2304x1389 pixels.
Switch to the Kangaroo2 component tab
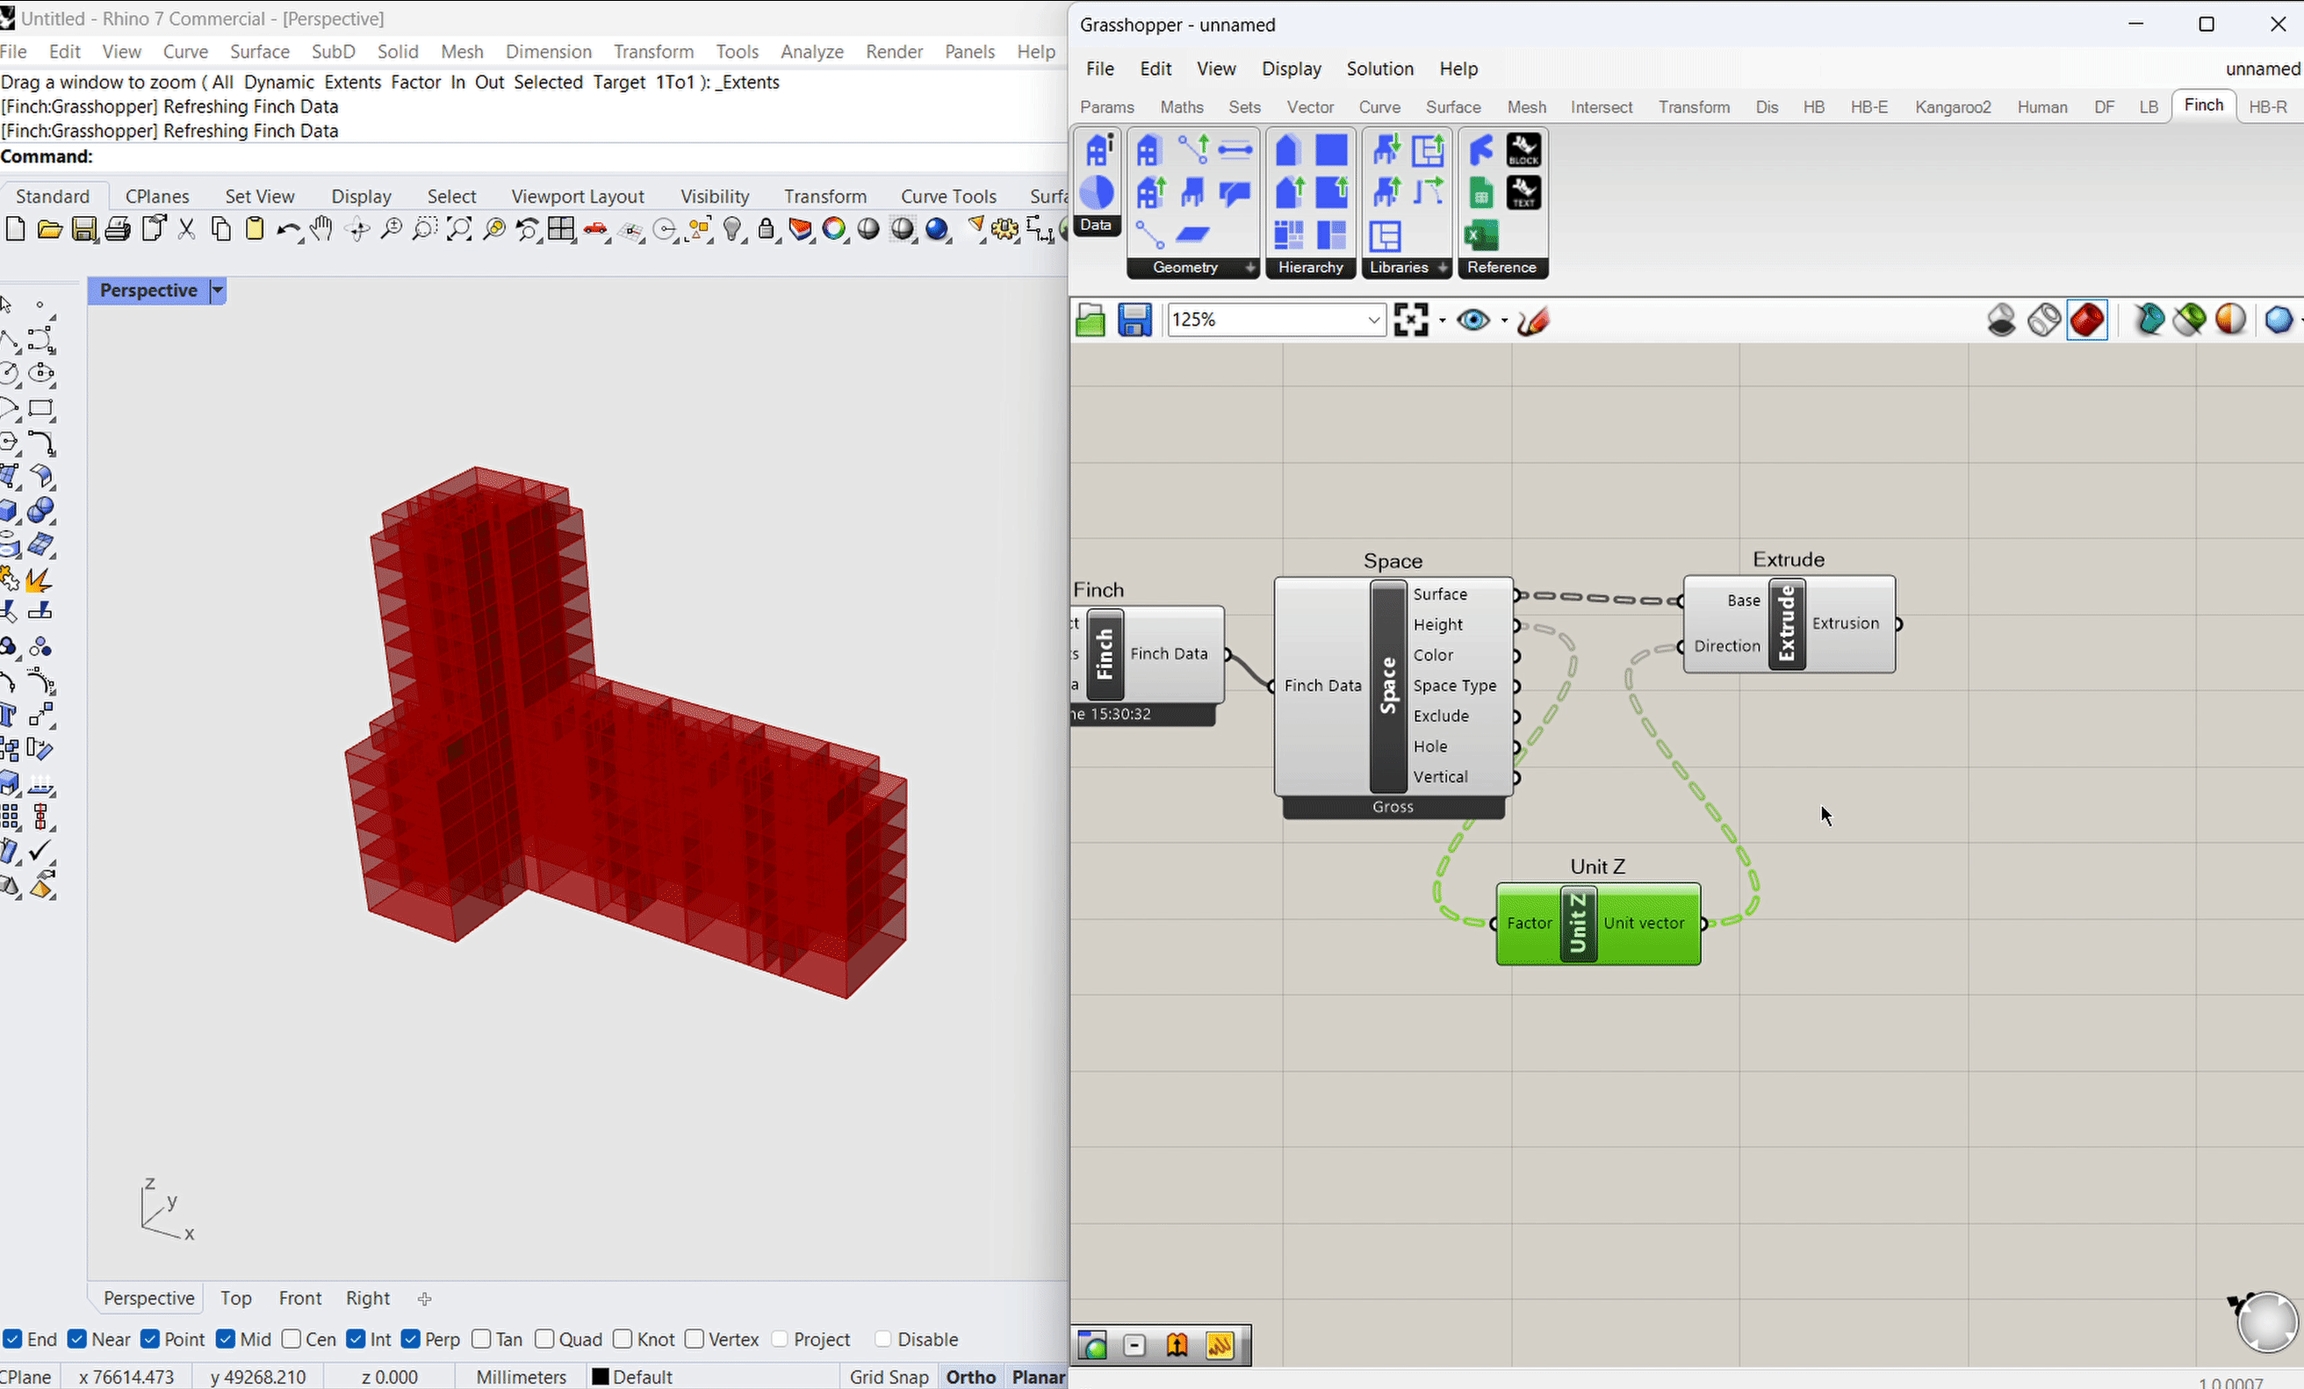[1952, 107]
